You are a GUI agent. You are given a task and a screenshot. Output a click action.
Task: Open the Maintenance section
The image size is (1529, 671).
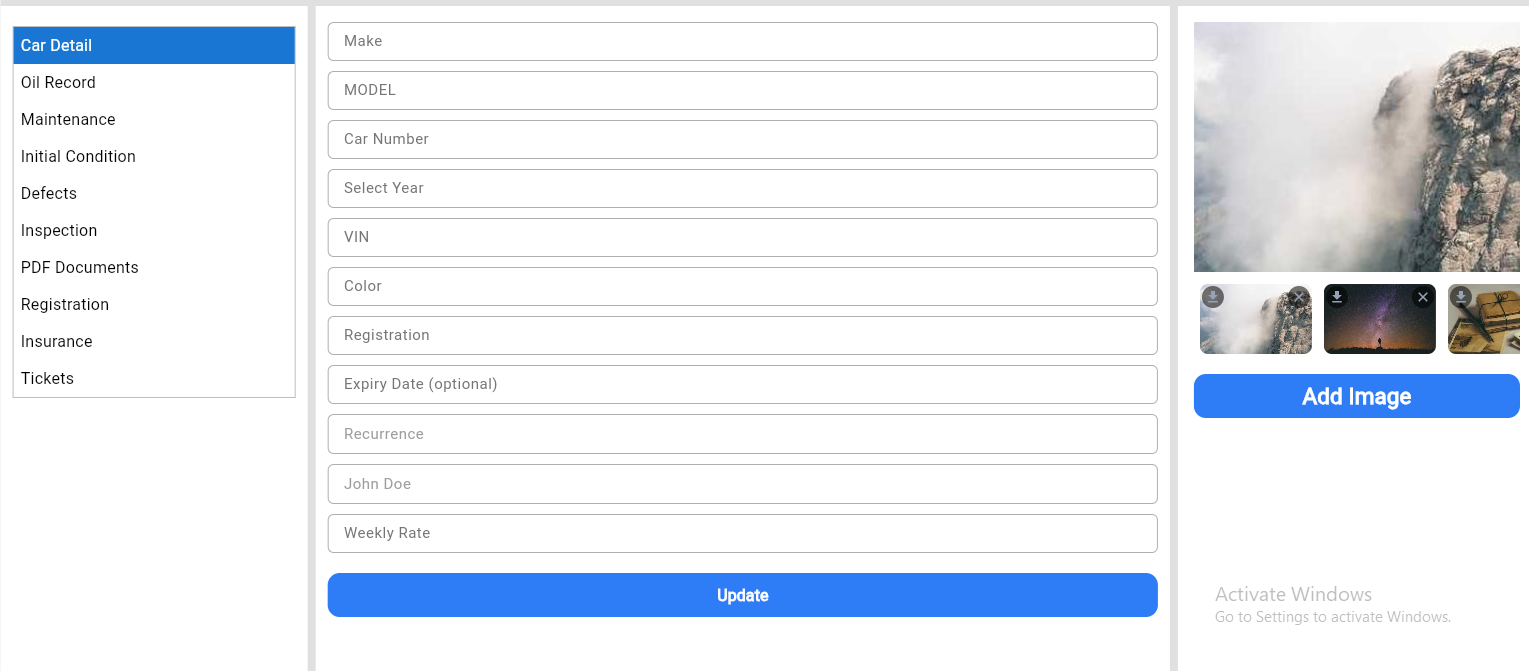(x=68, y=119)
